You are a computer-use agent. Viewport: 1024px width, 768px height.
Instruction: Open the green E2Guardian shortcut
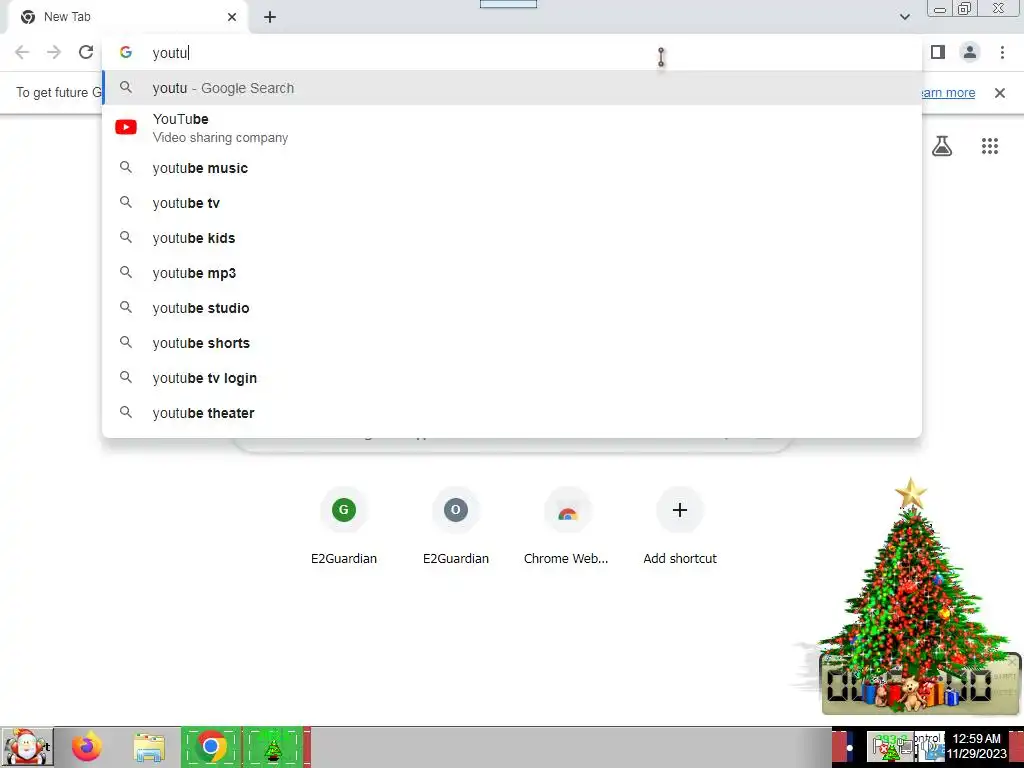[x=344, y=526]
